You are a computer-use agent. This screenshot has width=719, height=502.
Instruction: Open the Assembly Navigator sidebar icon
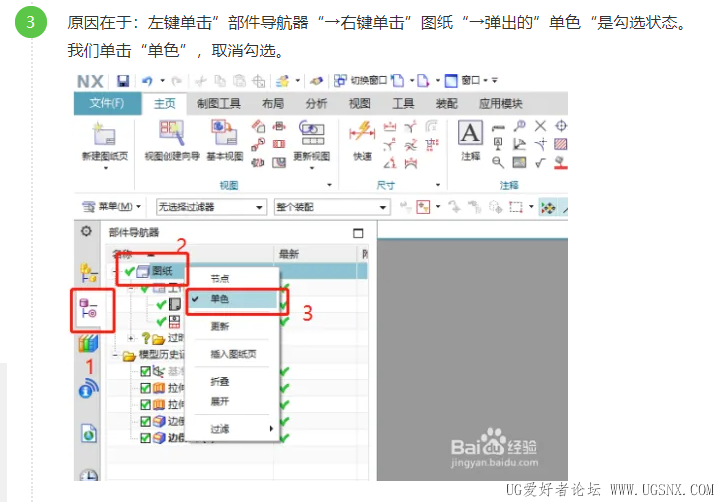[x=88, y=273]
